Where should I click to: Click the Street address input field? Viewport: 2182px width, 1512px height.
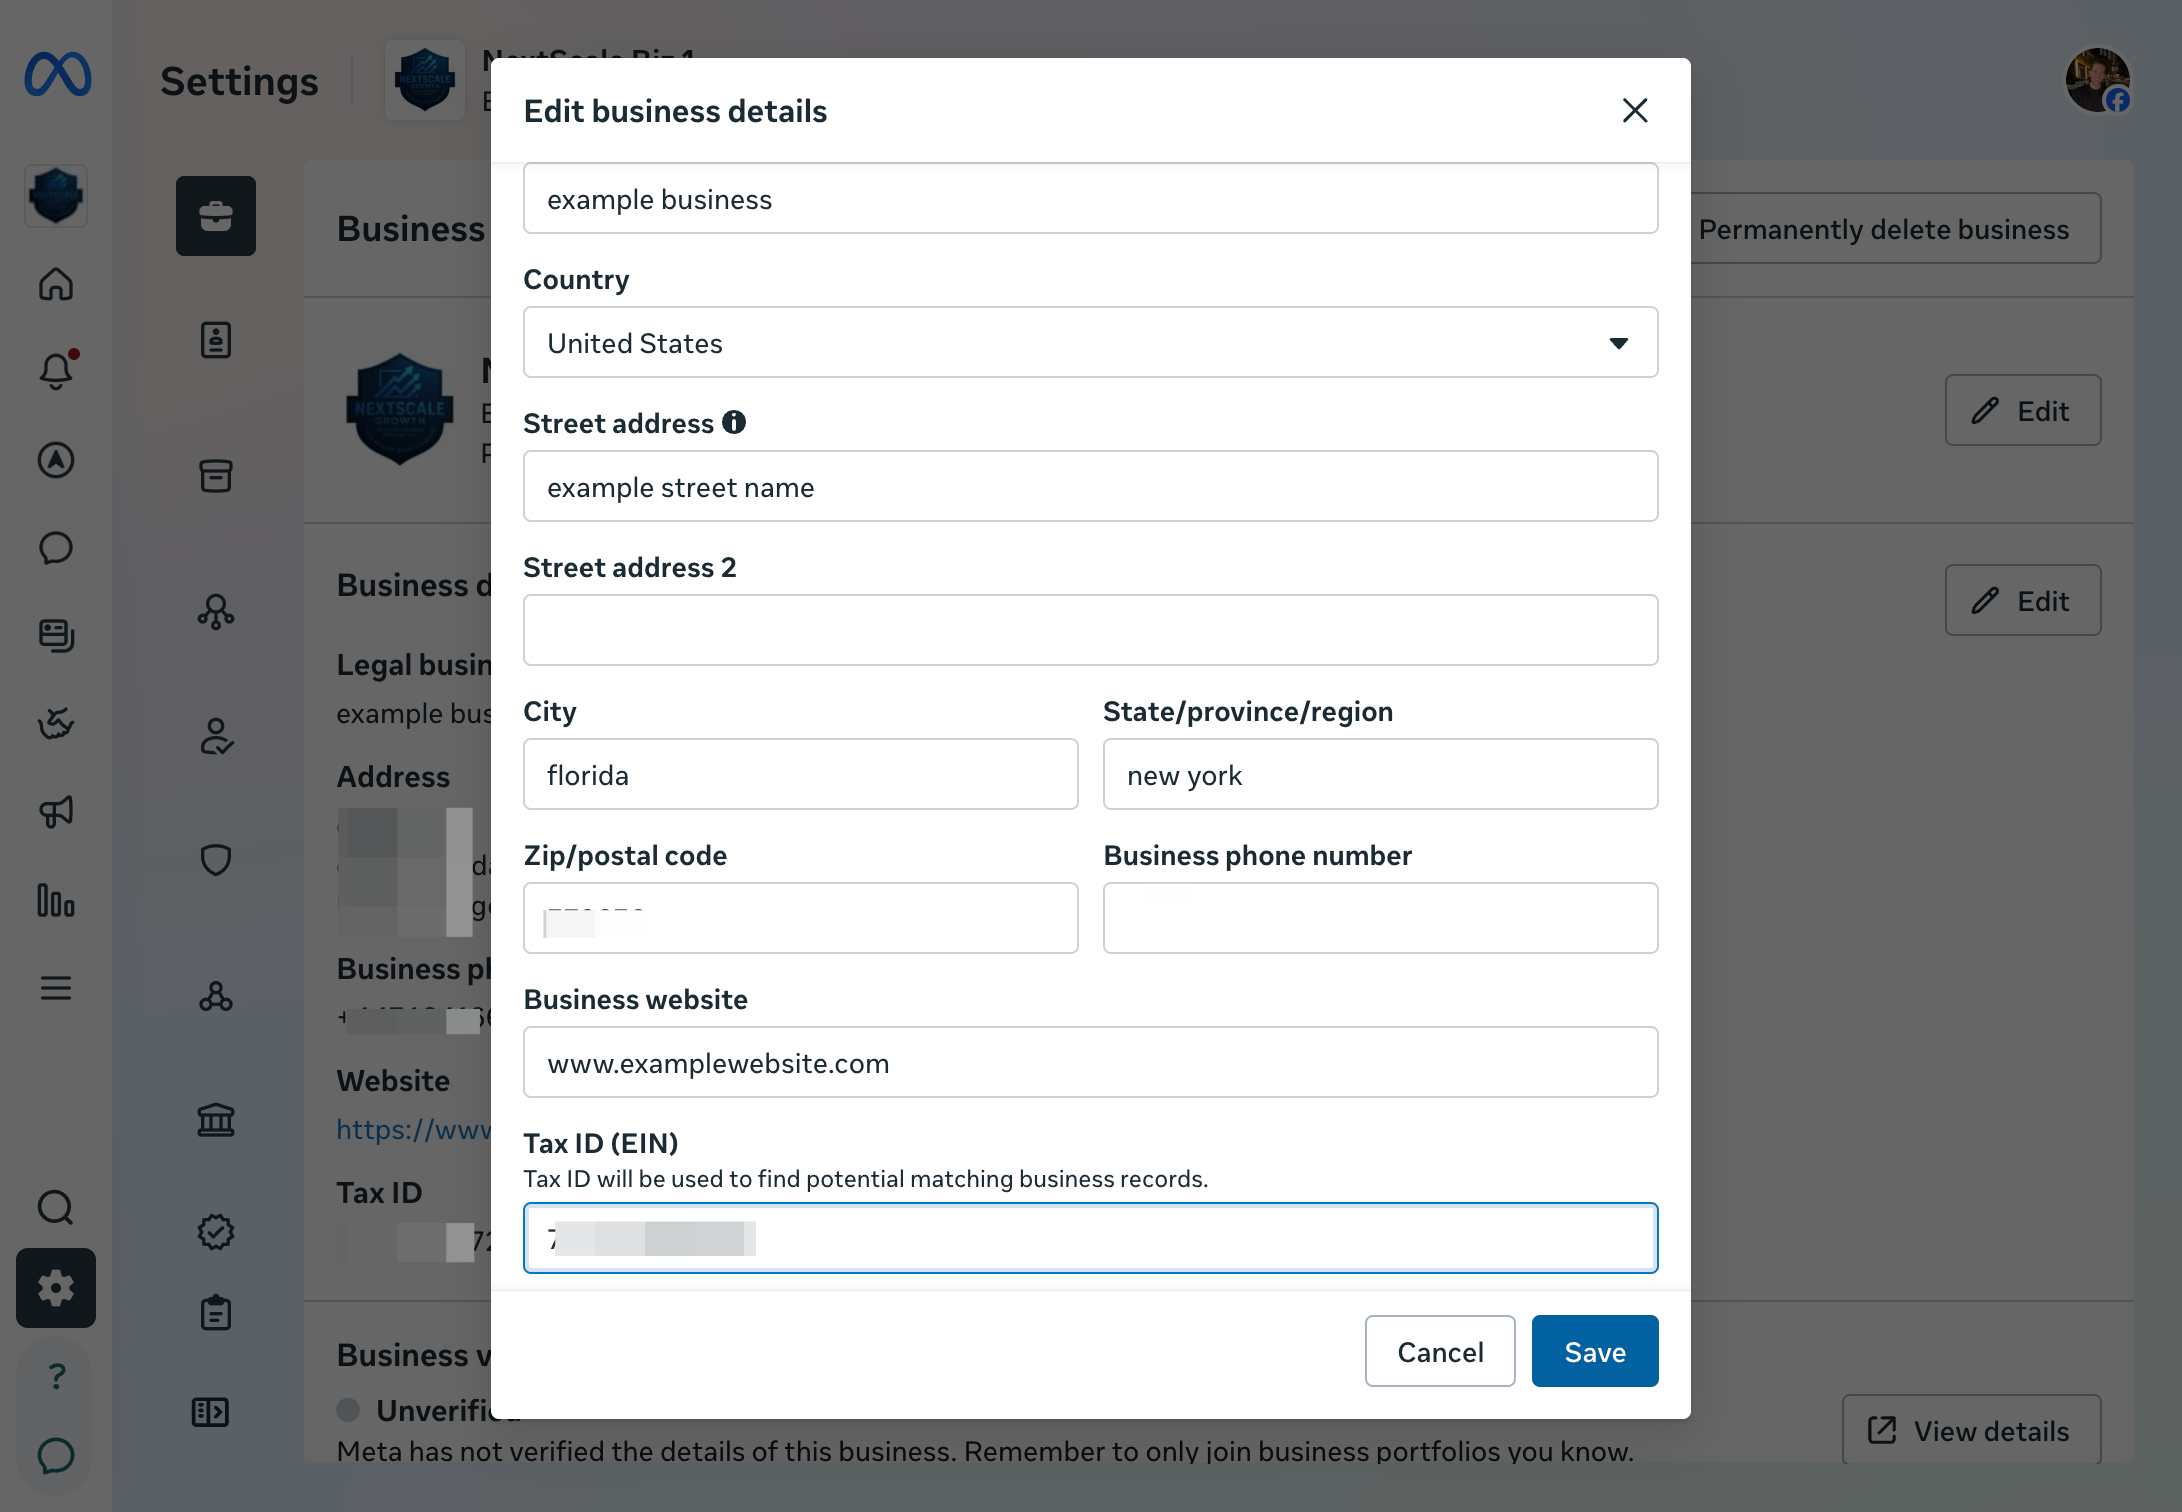pyautogui.click(x=1090, y=487)
